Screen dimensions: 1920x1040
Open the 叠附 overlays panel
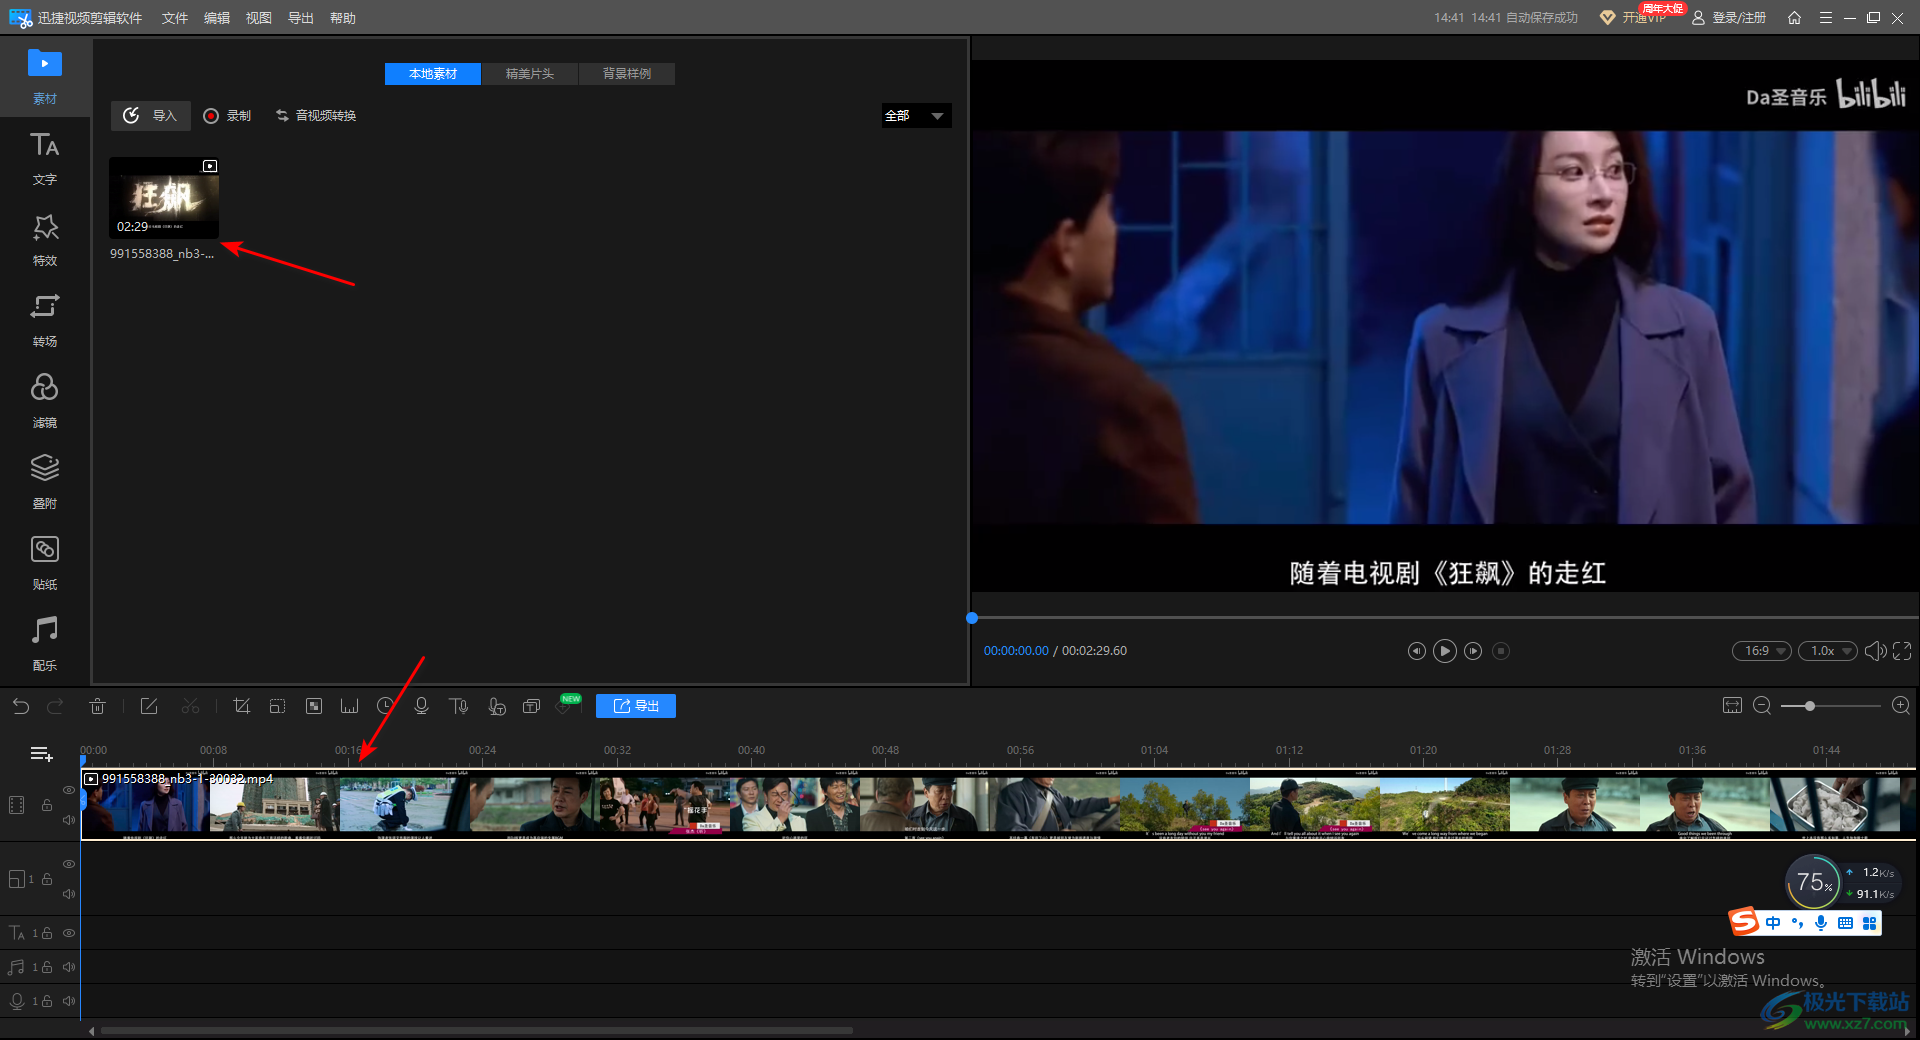click(44, 482)
